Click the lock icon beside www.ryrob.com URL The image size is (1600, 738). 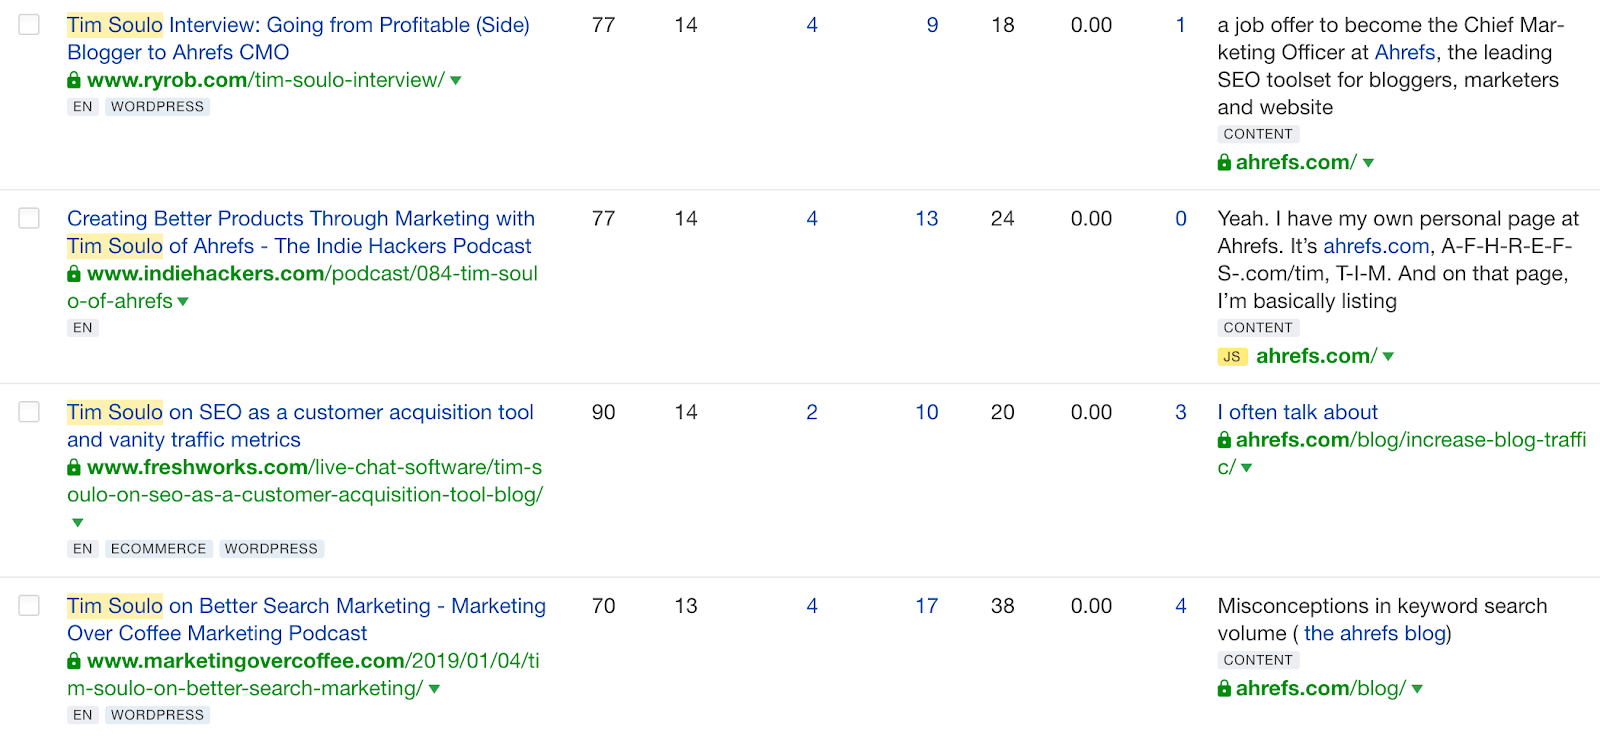tap(74, 80)
